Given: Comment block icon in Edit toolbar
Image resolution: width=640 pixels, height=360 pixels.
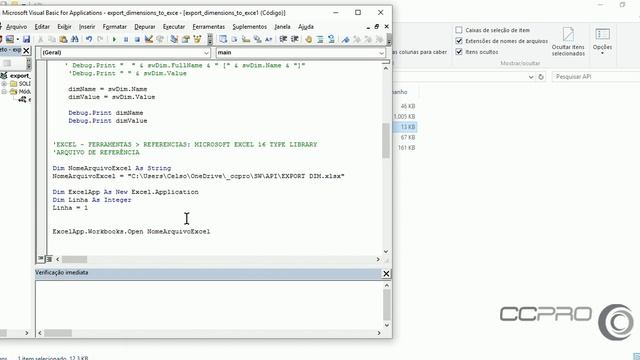Looking at the screenshot, I should tap(320, 39).
